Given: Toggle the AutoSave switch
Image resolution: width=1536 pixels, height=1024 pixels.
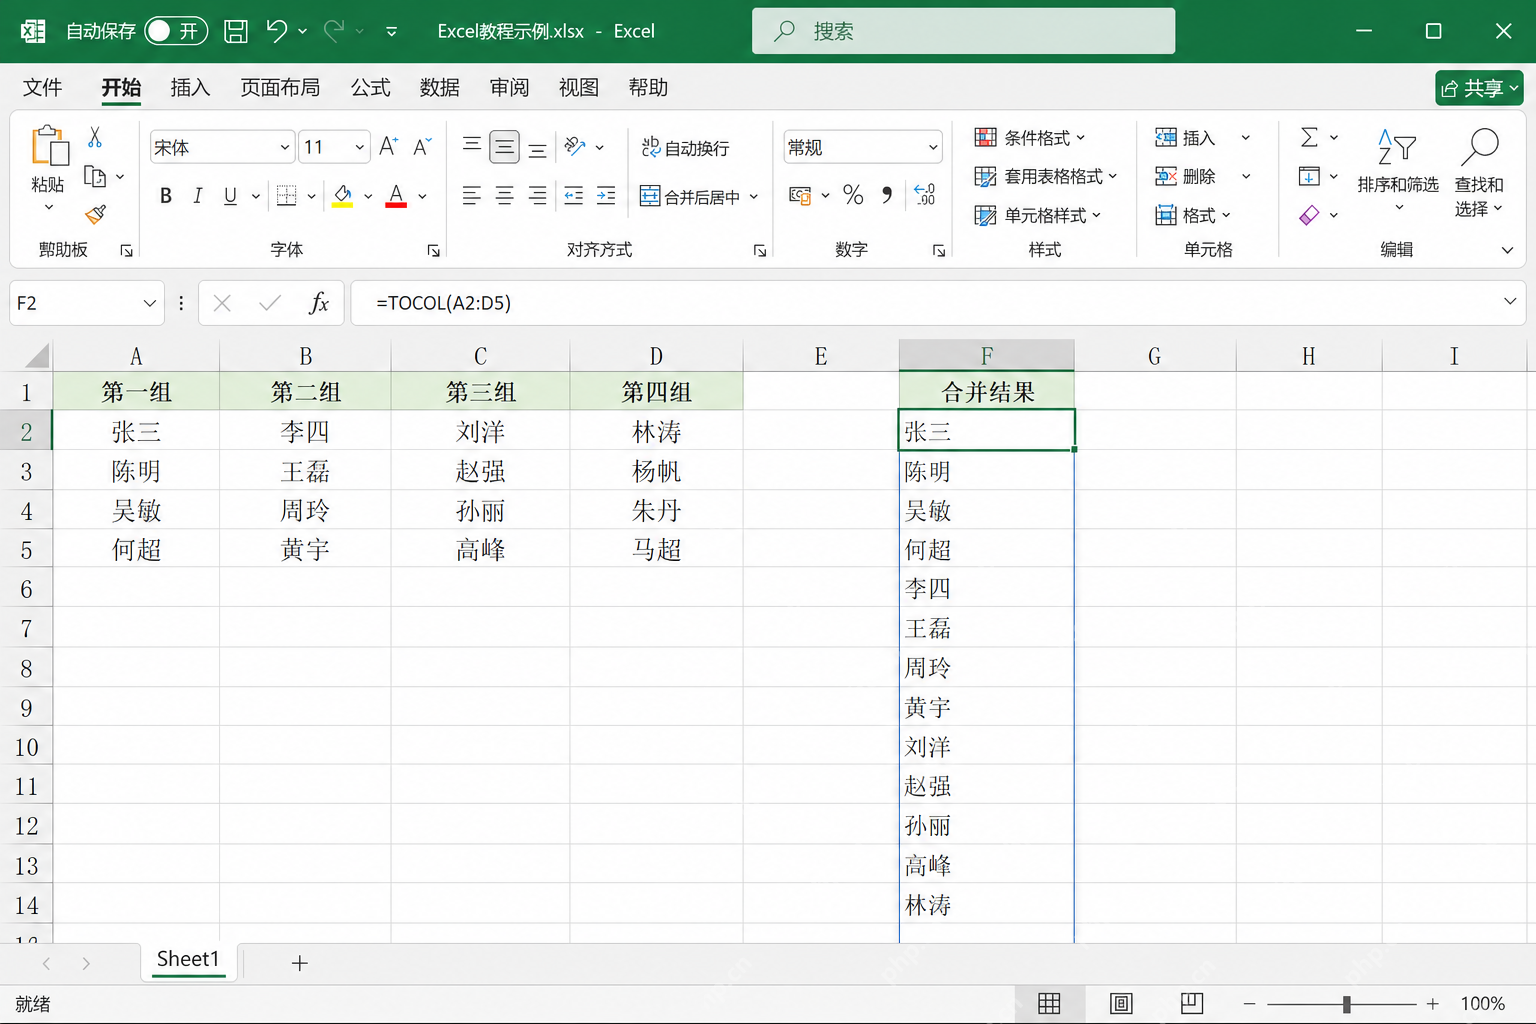Looking at the screenshot, I should point(176,31).
